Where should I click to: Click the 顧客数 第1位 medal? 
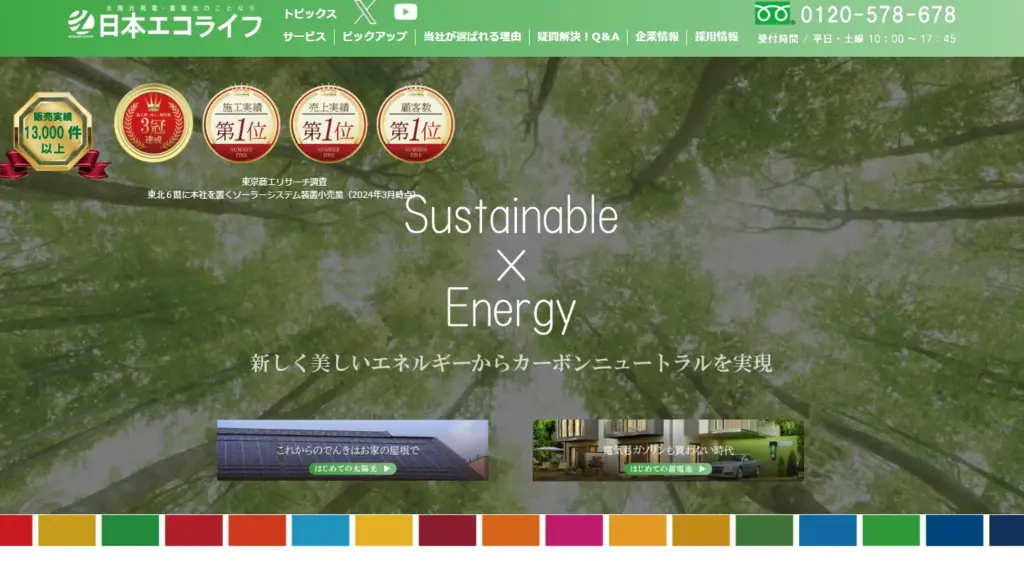[415, 124]
